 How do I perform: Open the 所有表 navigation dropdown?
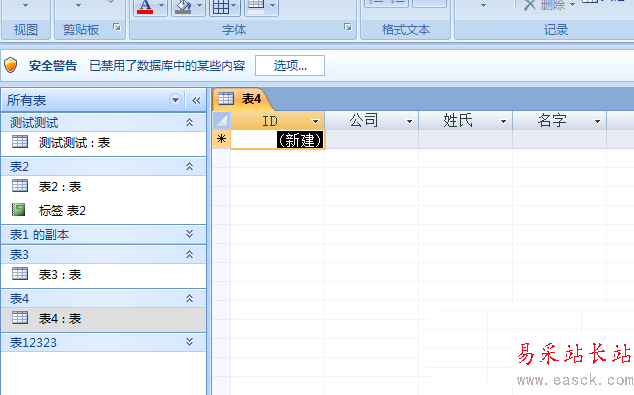(x=175, y=99)
